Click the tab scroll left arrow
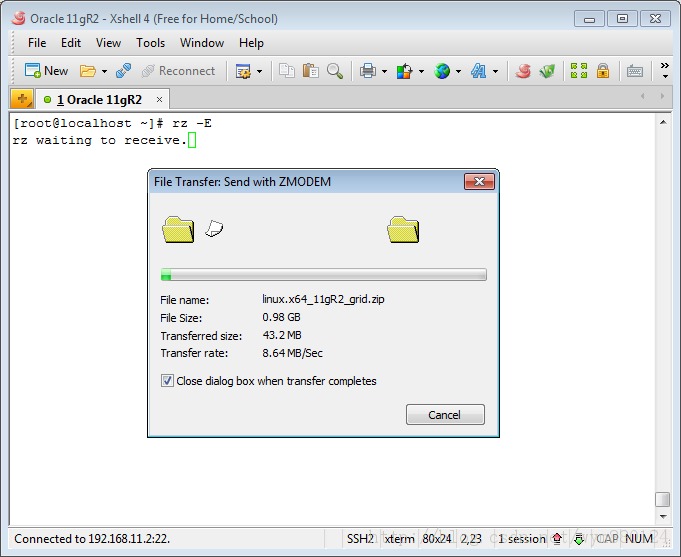This screenshot has height=557, width=681. point(643,96)
